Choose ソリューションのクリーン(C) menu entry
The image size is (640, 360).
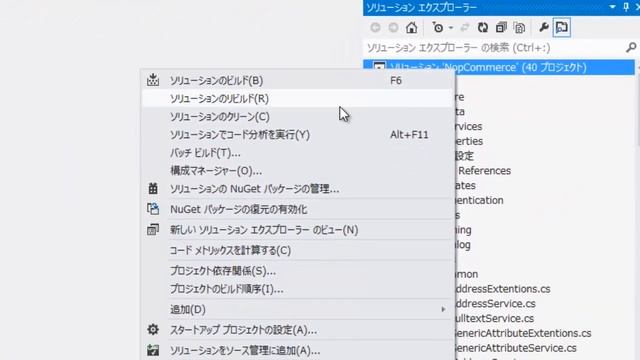coord(298,117)
